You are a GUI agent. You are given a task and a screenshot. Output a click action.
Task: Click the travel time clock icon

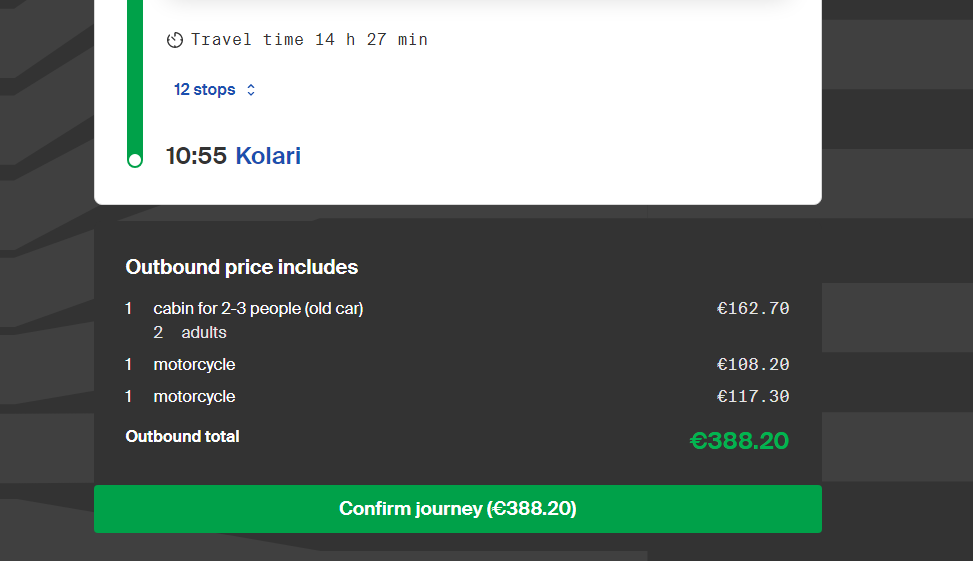175,40
